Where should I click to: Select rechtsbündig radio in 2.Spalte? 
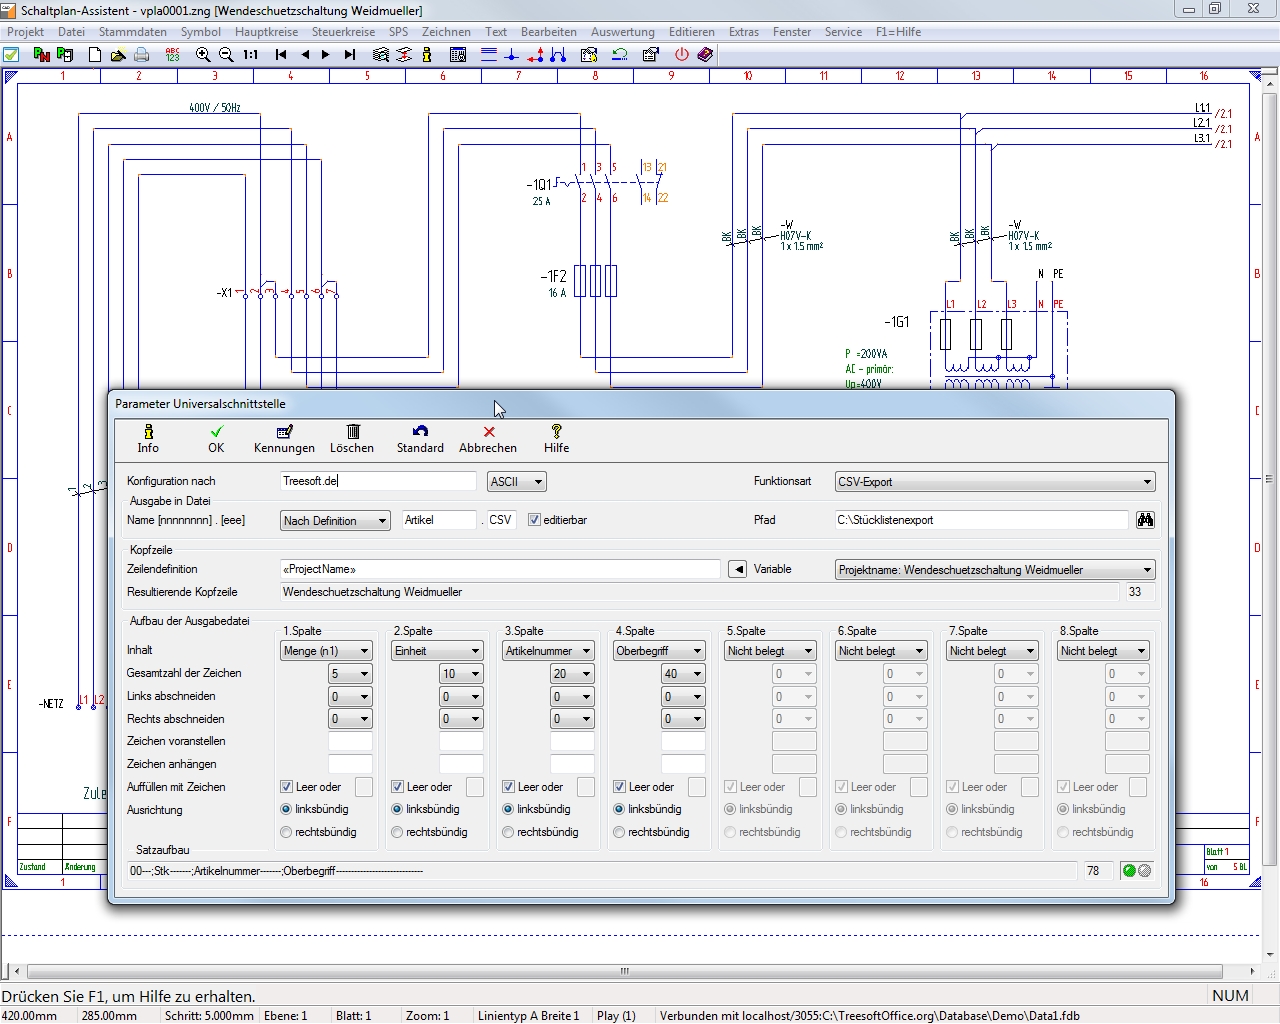point(398,832)
